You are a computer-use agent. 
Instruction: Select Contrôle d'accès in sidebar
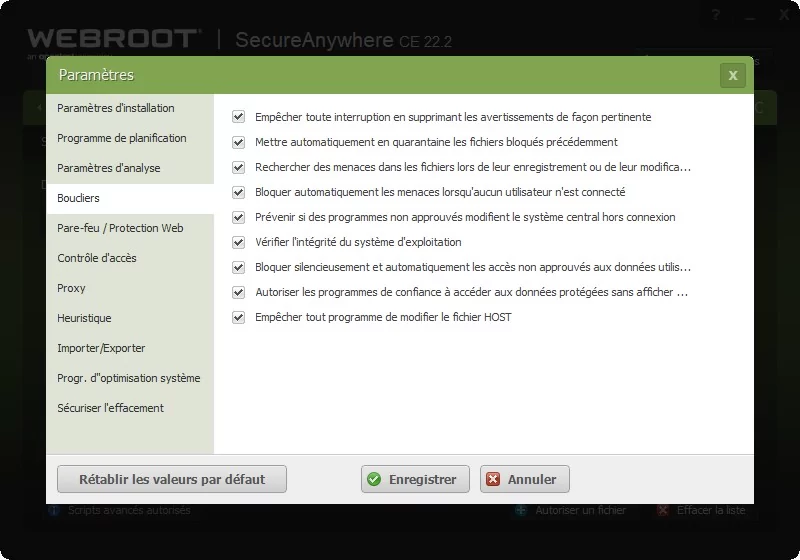(97, 258)
